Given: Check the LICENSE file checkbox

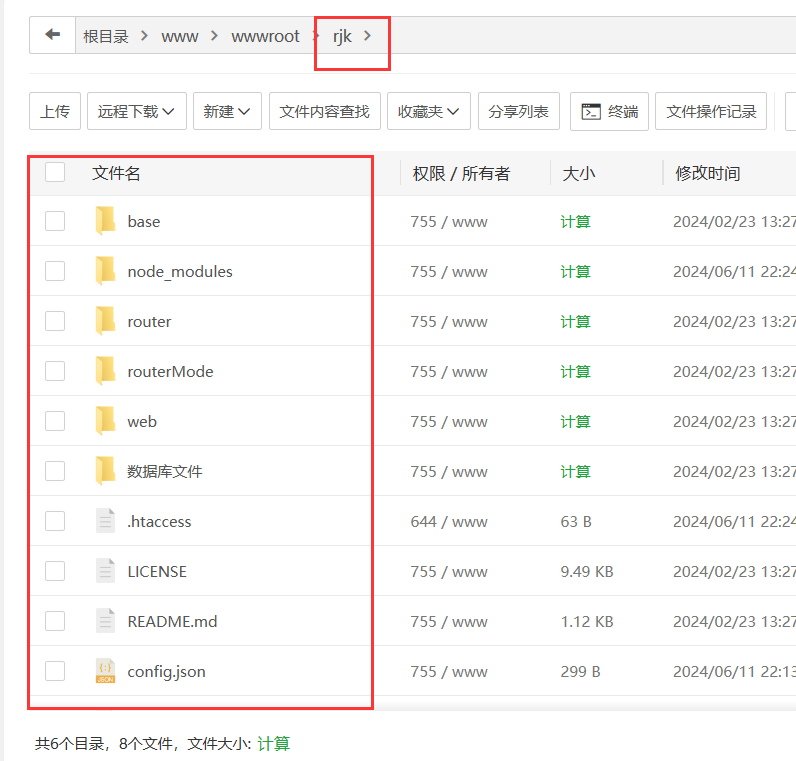Looking at the screenshot, I should pos(55,571).
